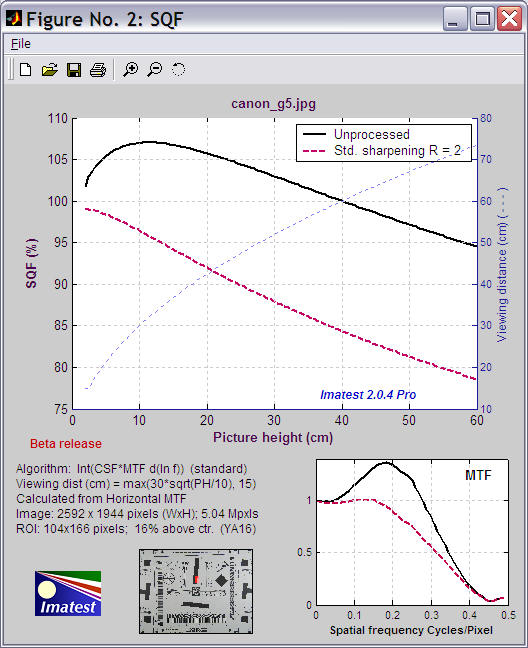Click the New Figure toolbar icon
This screenshot has width=528, height=648.
(26, 69)
